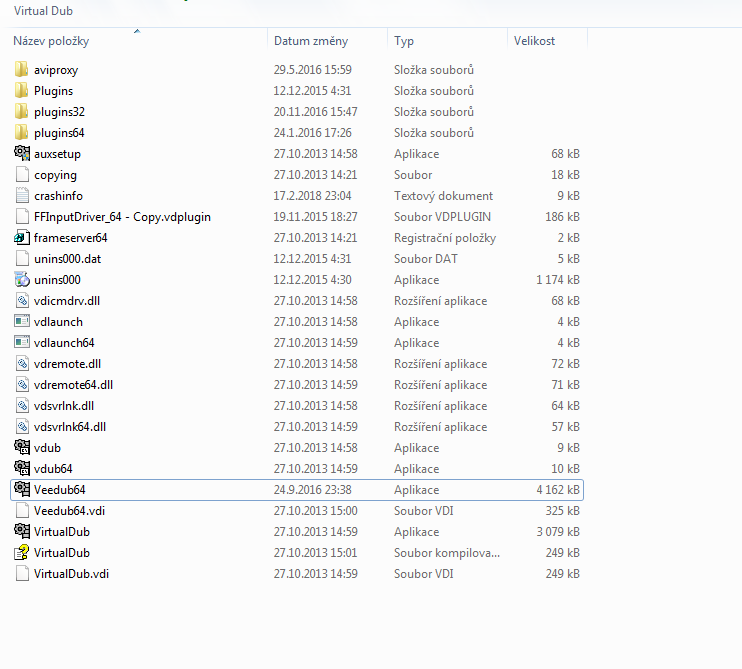742x669 pixels.
Task: Click the crashinfo file name
Action: 58,196
